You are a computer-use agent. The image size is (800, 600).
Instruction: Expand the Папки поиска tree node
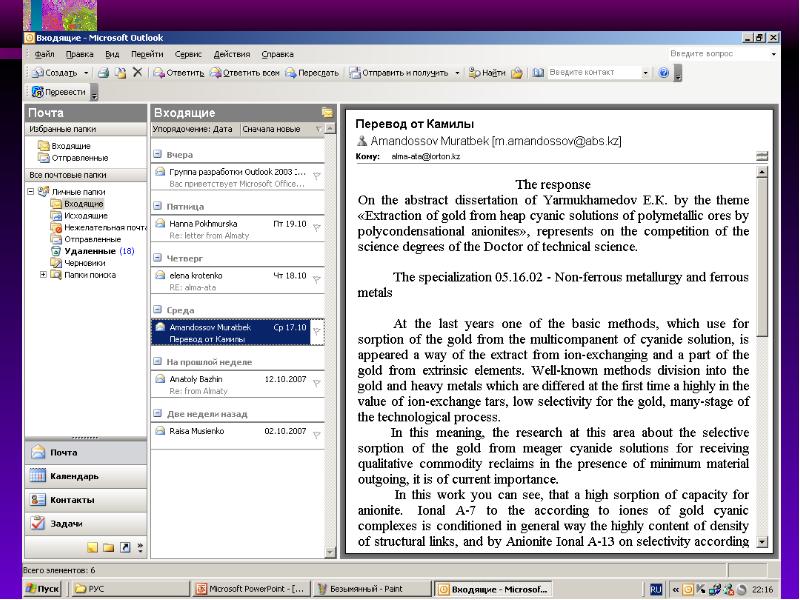click(43, 274)
